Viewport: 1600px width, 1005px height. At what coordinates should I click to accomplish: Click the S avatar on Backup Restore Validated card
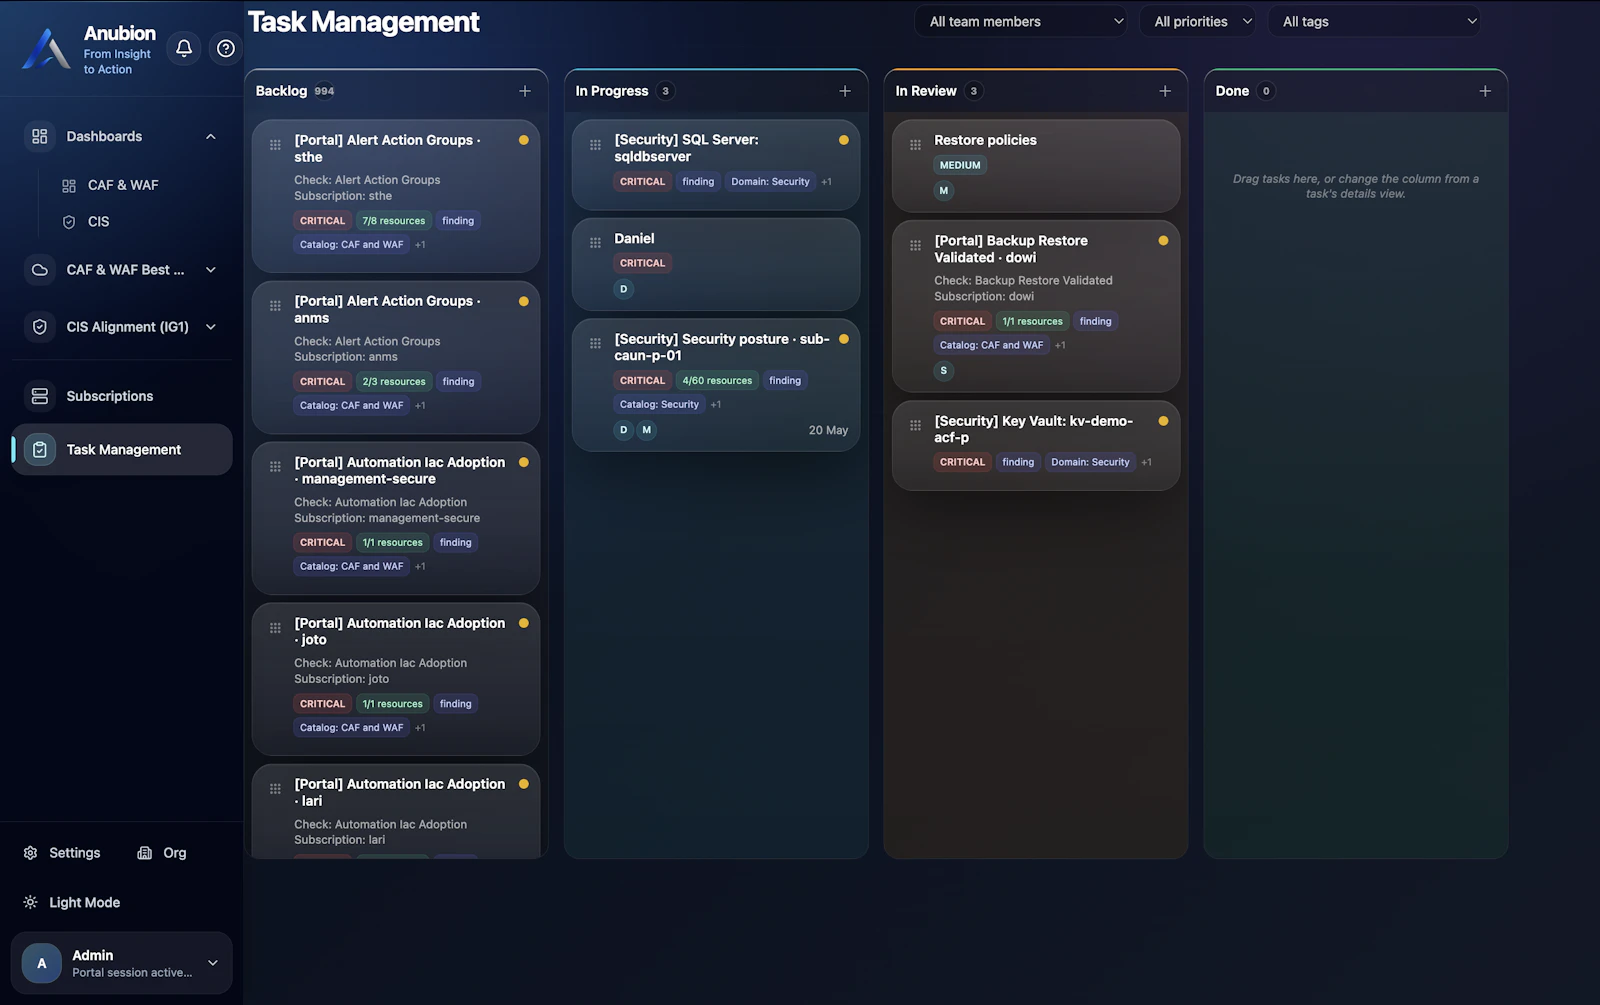pyautogui.click(x=944, y=371)
